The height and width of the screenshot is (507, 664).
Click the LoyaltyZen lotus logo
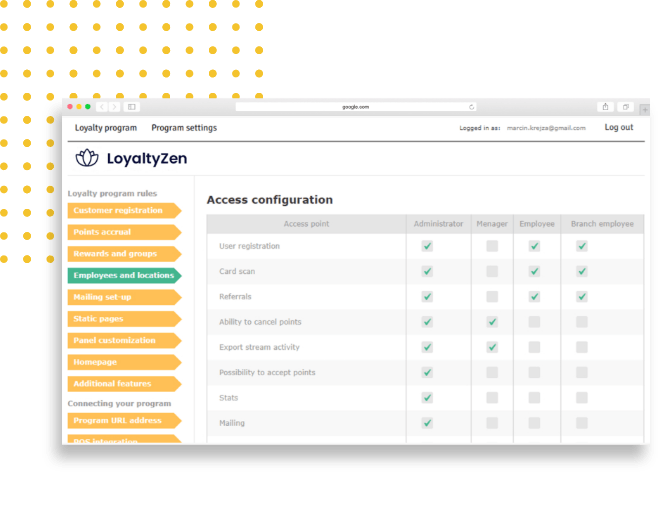tap(87, 158)
